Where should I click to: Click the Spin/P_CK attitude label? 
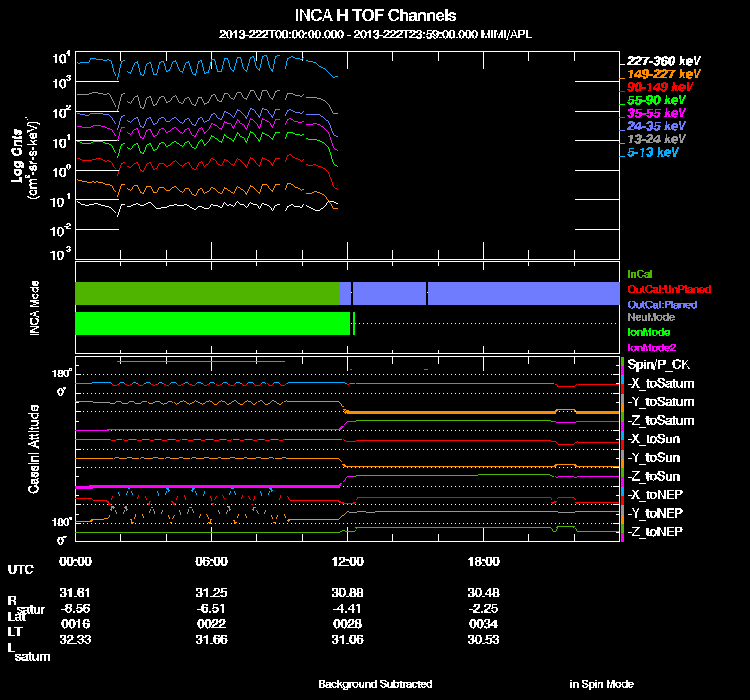[x=659, y=365]
